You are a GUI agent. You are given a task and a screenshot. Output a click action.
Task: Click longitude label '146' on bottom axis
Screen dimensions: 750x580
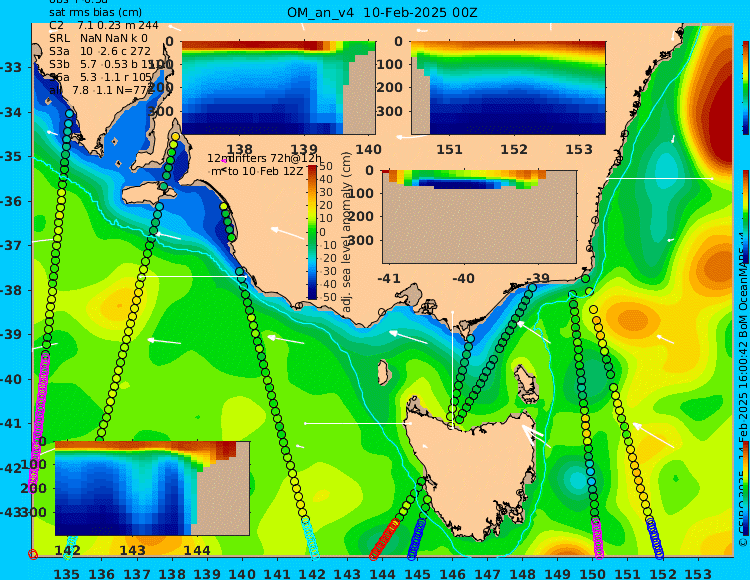pos(452,573)
